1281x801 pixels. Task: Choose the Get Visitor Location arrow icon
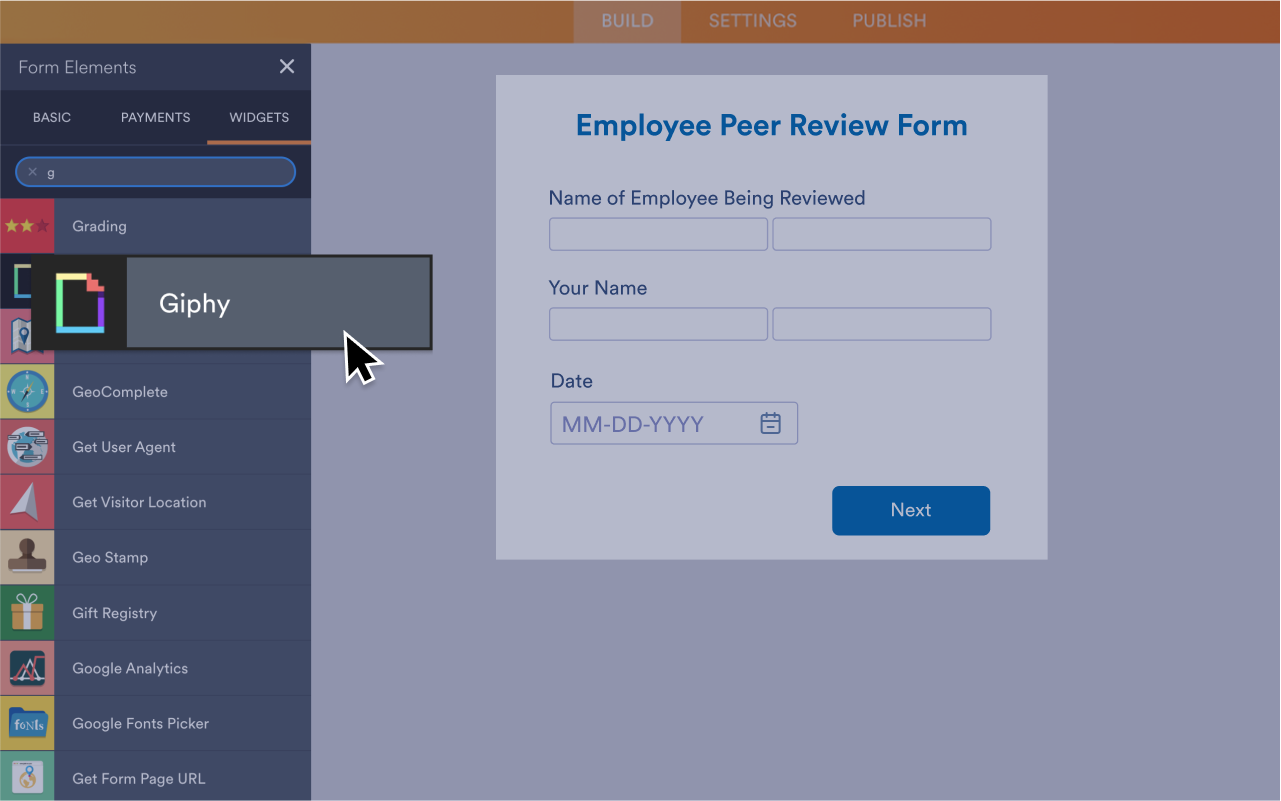[27, 502]
